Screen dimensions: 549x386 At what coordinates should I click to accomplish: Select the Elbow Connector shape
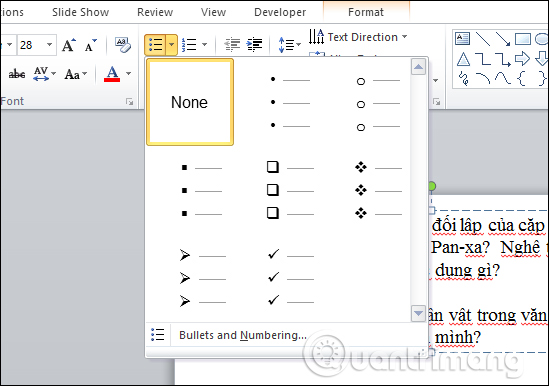(483, 59)
